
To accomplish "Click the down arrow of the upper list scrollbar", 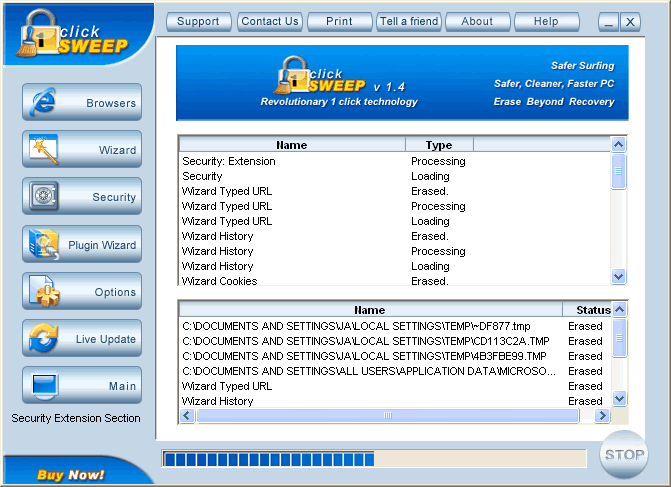I will click(x=618, y=276).
